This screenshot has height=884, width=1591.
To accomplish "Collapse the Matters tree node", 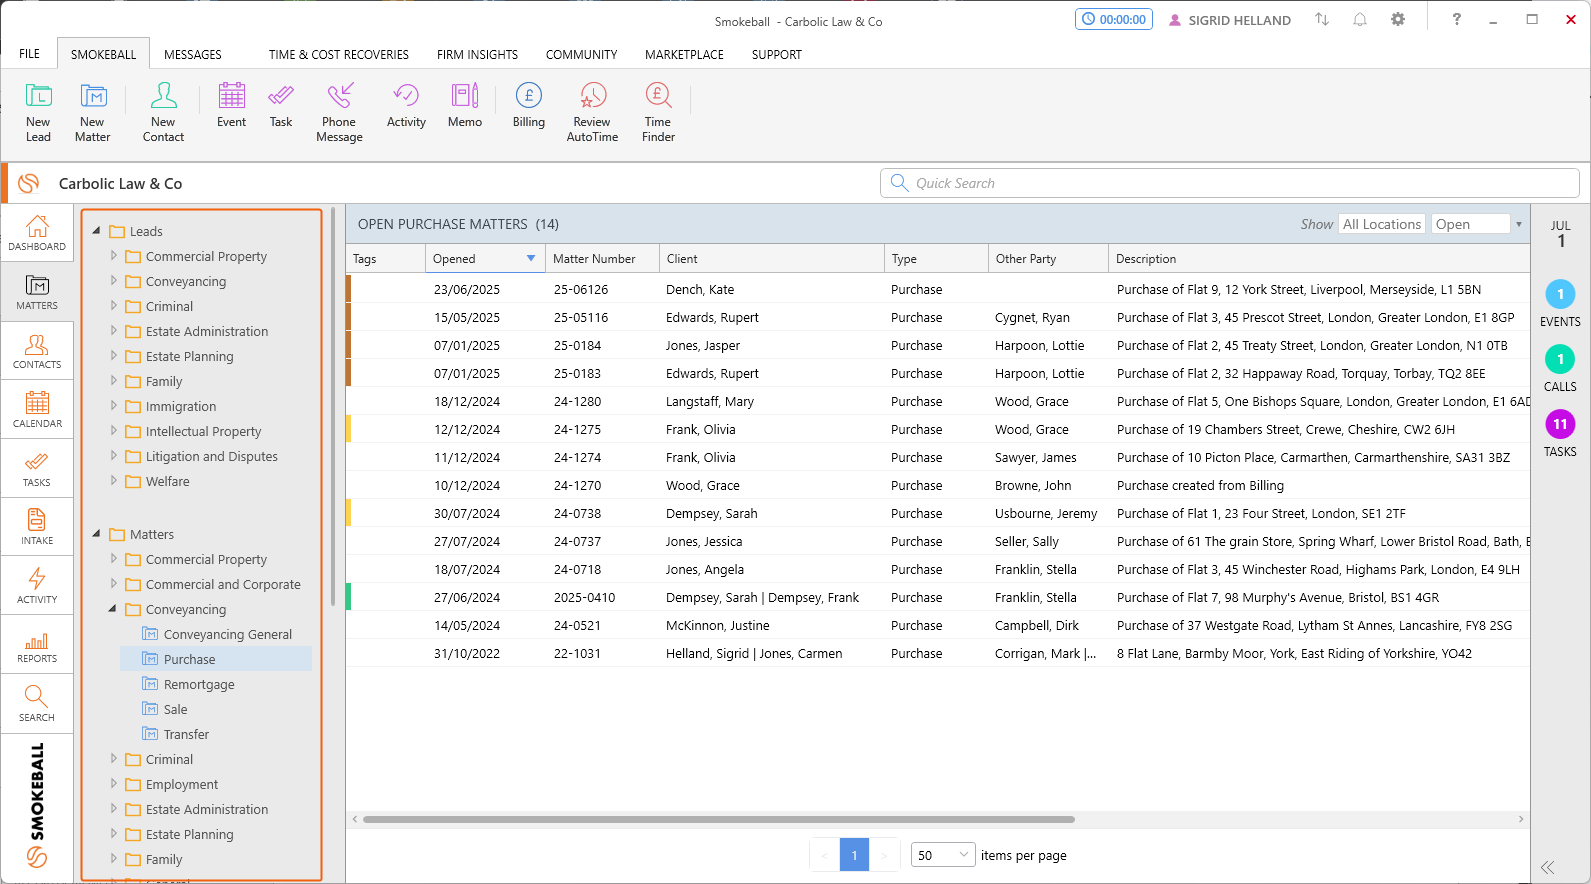I will [x=97, y=534].
